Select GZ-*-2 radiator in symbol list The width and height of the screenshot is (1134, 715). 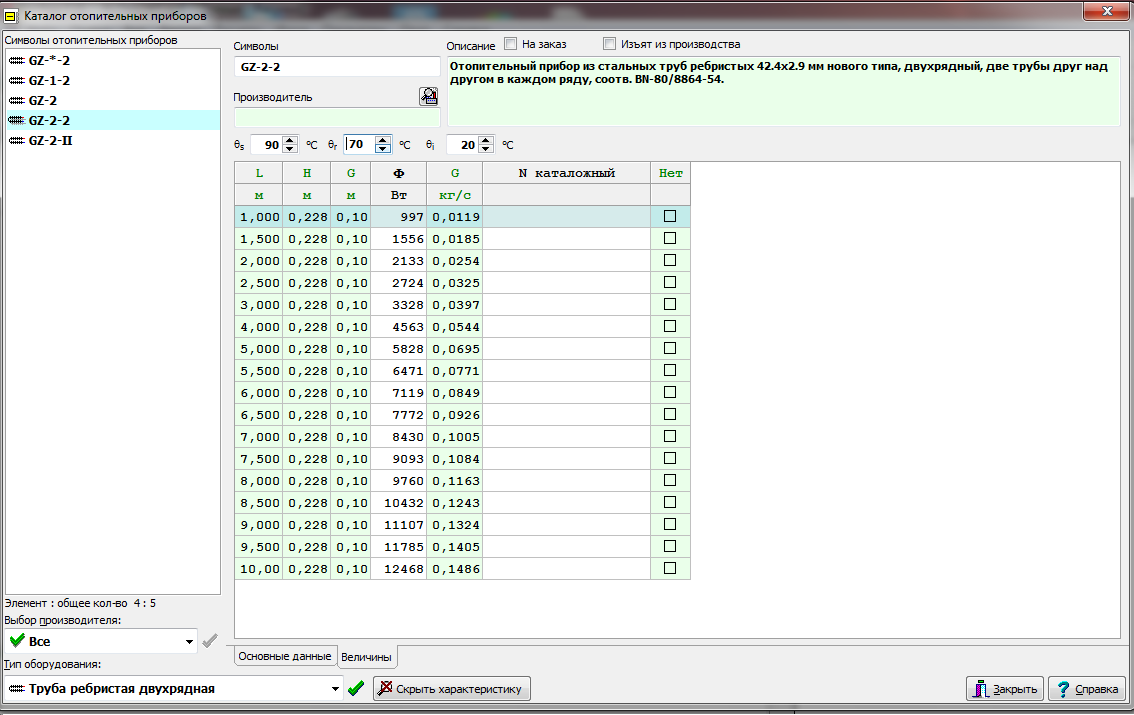[49, 60]
